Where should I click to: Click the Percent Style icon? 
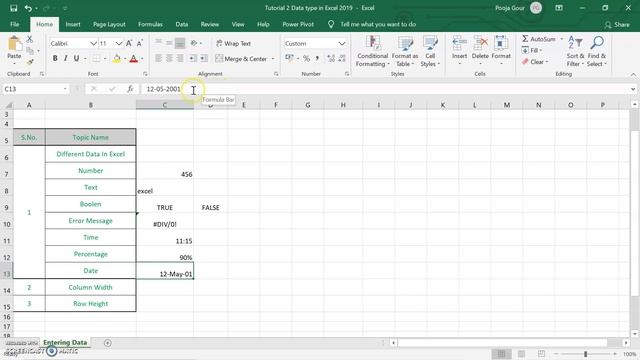(x=307, y=59)
